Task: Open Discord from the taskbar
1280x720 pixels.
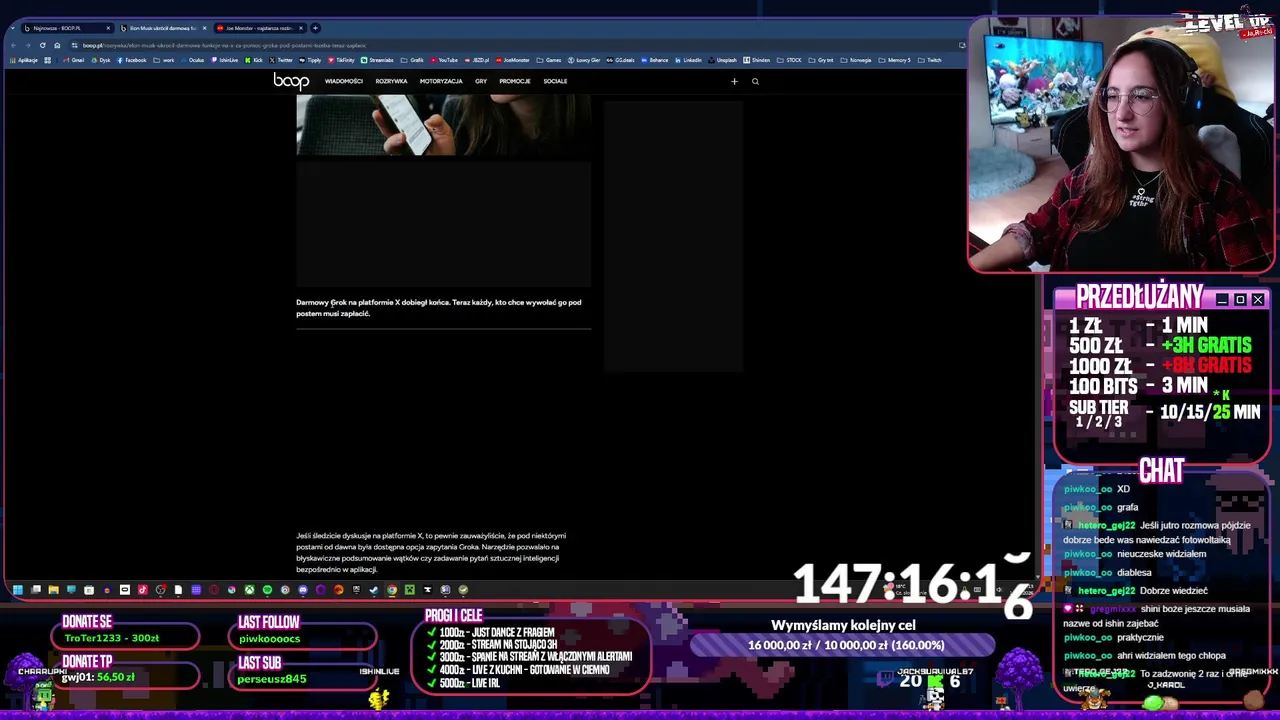Action: (303, 590)
